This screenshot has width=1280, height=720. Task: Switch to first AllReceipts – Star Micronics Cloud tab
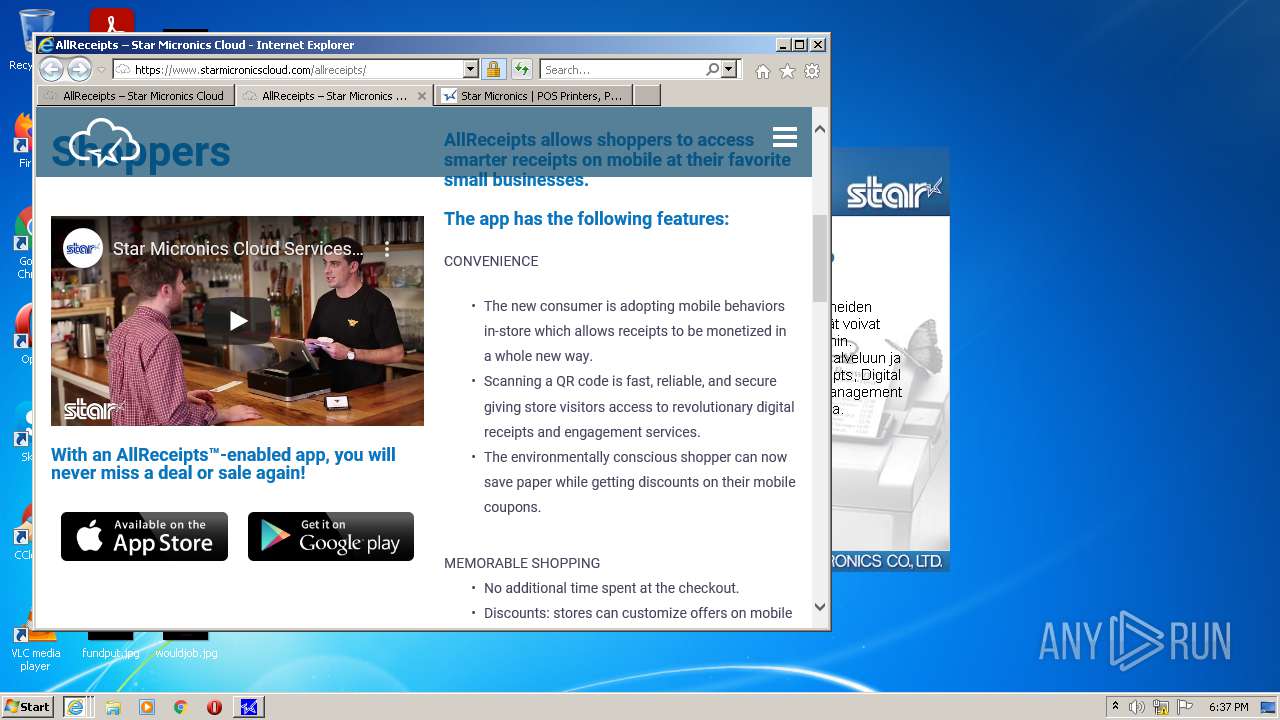pyautogui.click(x=136, y=96)
